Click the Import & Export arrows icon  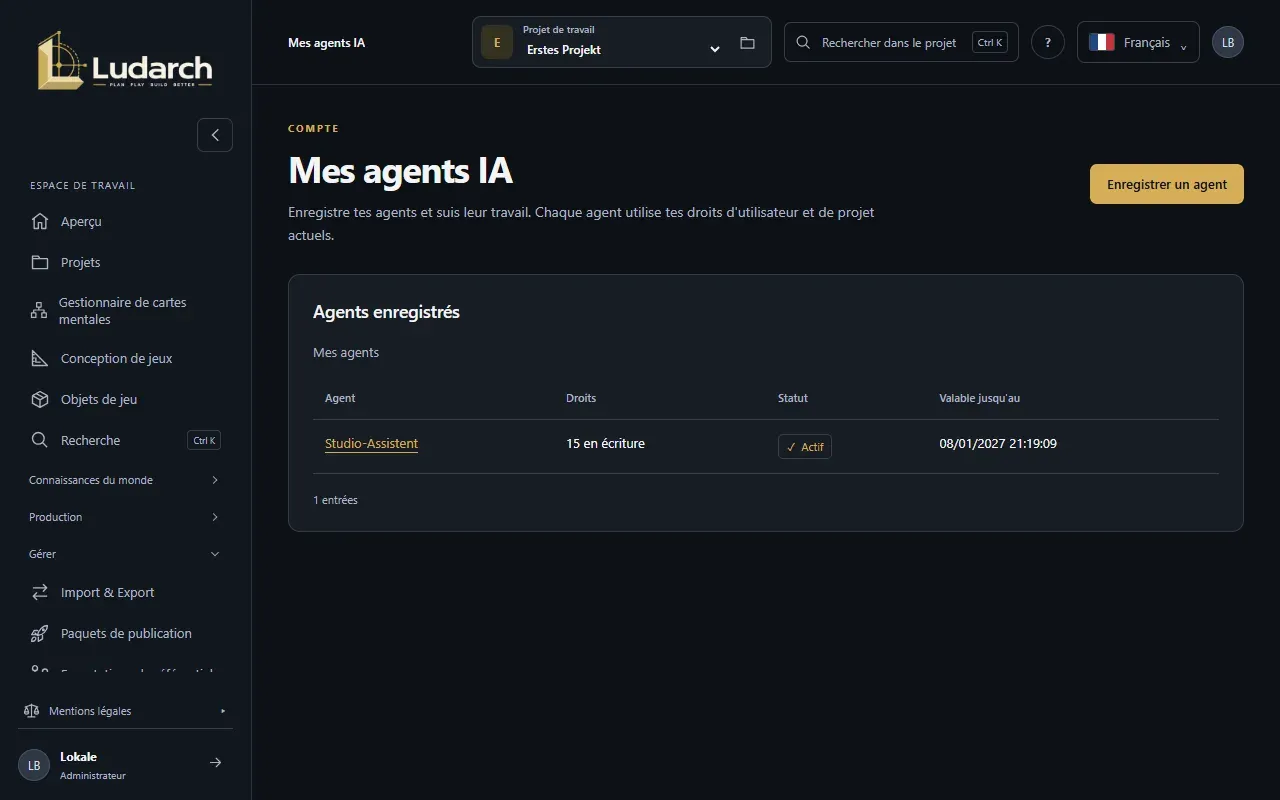pyautogui.click(x=40, y=592)
